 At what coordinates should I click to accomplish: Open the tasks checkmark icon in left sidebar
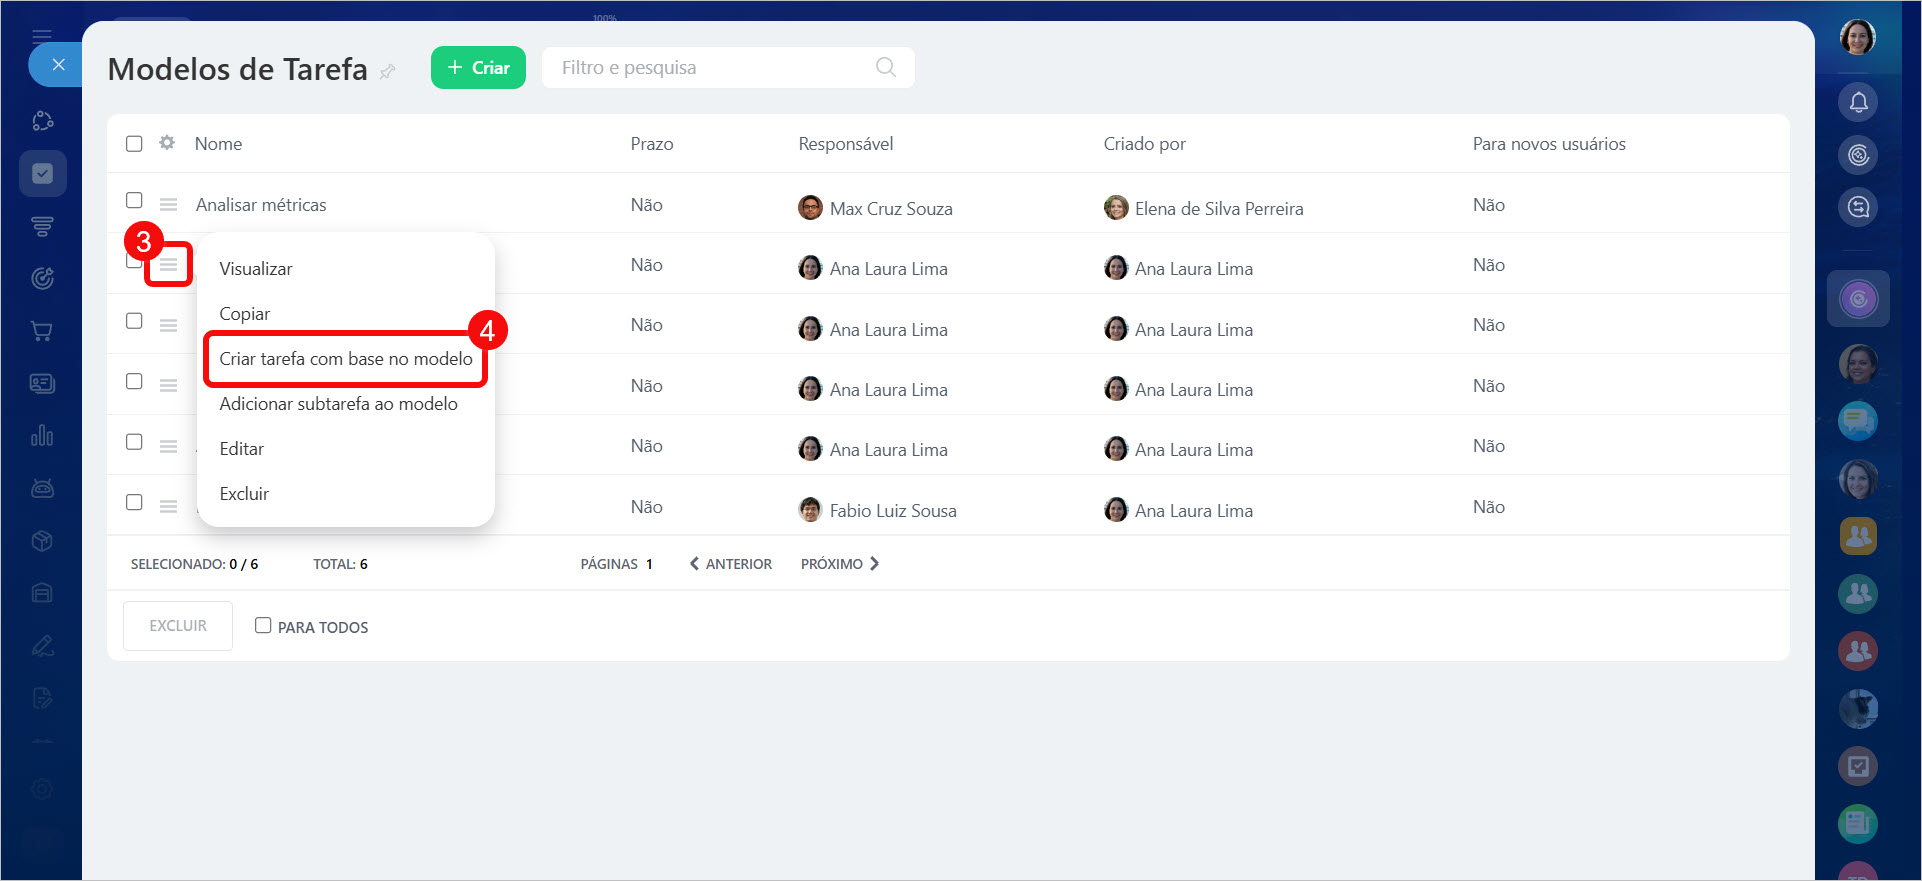pos(42,174)
